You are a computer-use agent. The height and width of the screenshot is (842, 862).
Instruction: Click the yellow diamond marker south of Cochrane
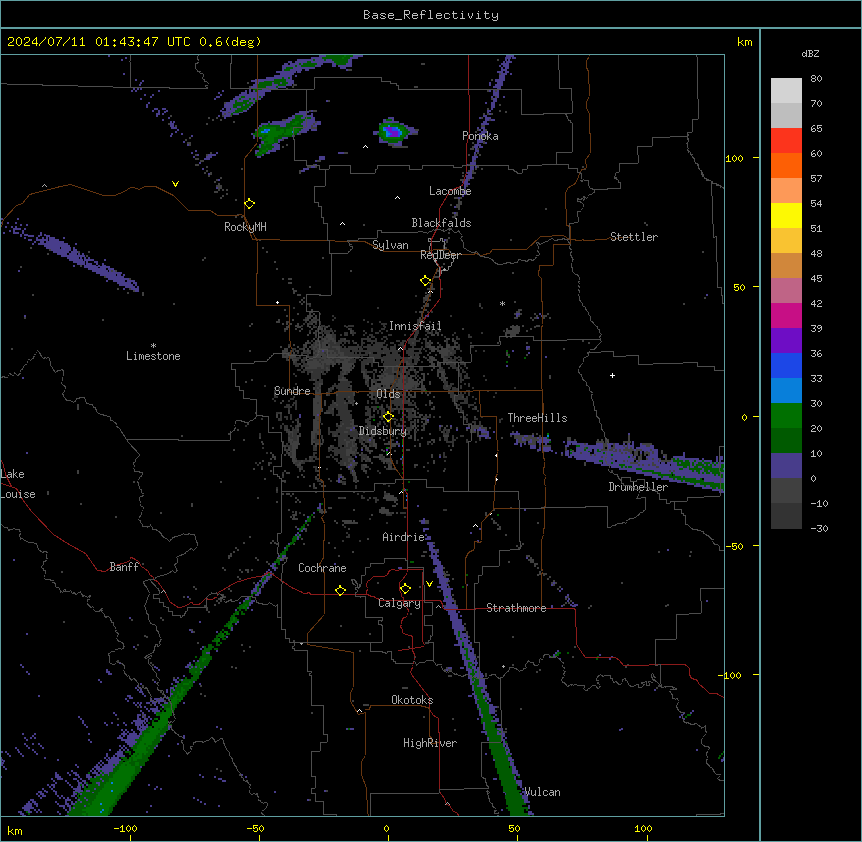coord(340,590)
